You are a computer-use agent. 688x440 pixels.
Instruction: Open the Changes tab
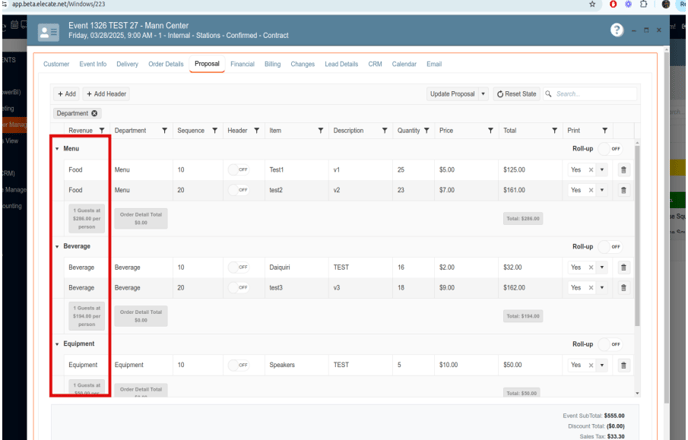tap(303, 64)
